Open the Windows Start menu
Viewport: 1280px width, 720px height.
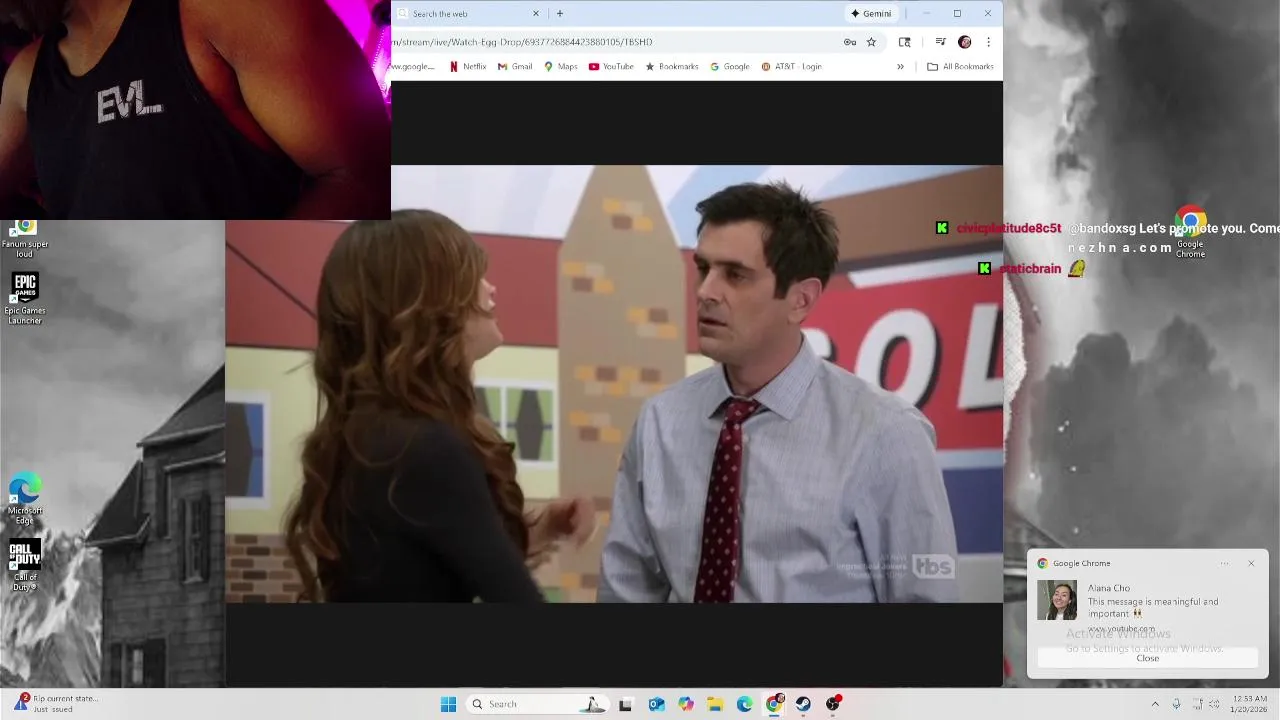pos(448,704)
